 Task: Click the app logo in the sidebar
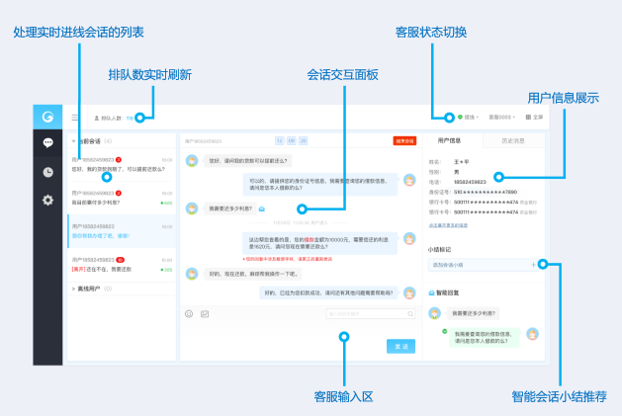47,117
